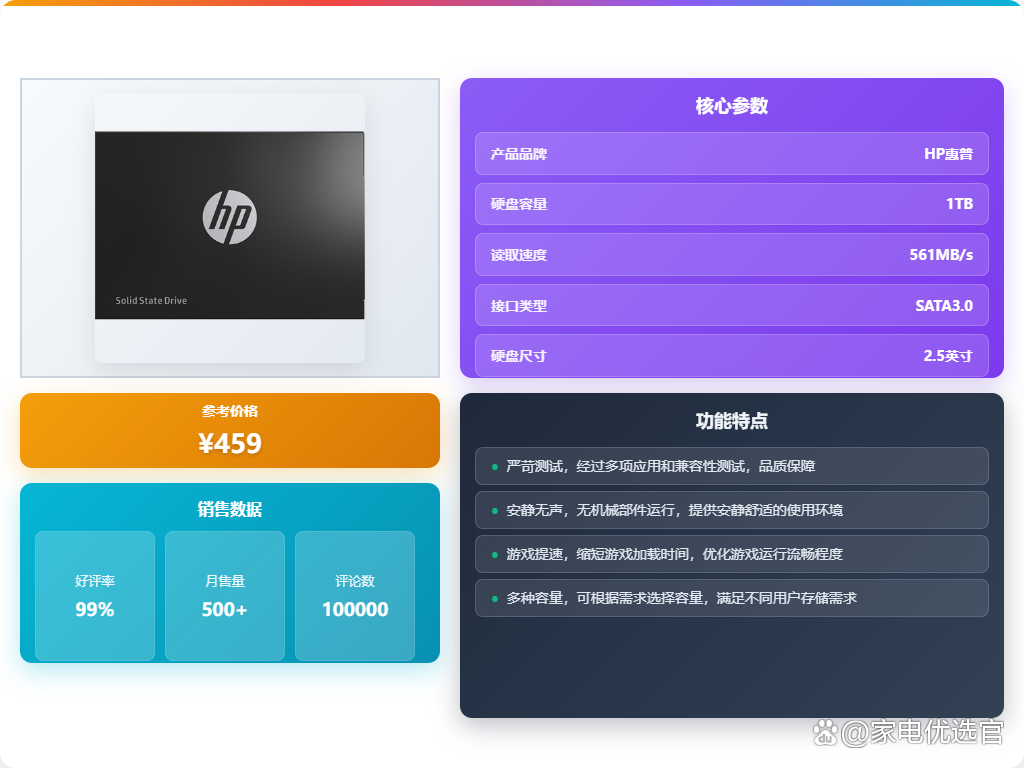This screenshot has width=1024, height=768.
Task: Click the HP logo on the SSD
Action: [x=230, y=217]
